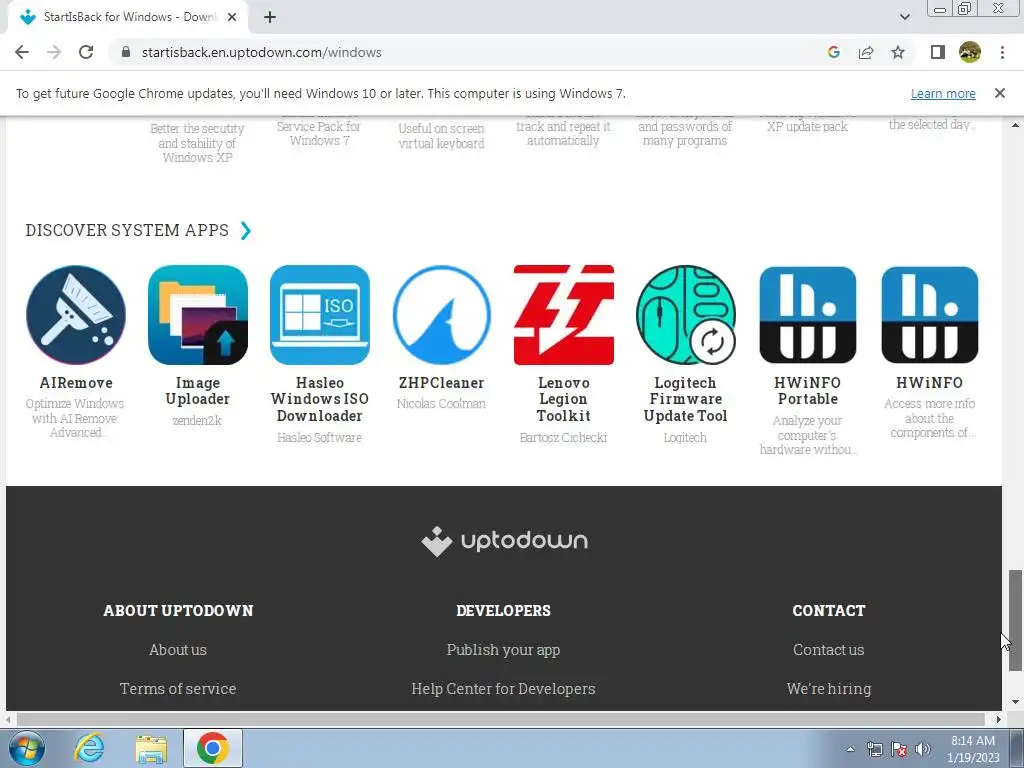Open the HWiNFO Portable app icon

tap(808, 315)
